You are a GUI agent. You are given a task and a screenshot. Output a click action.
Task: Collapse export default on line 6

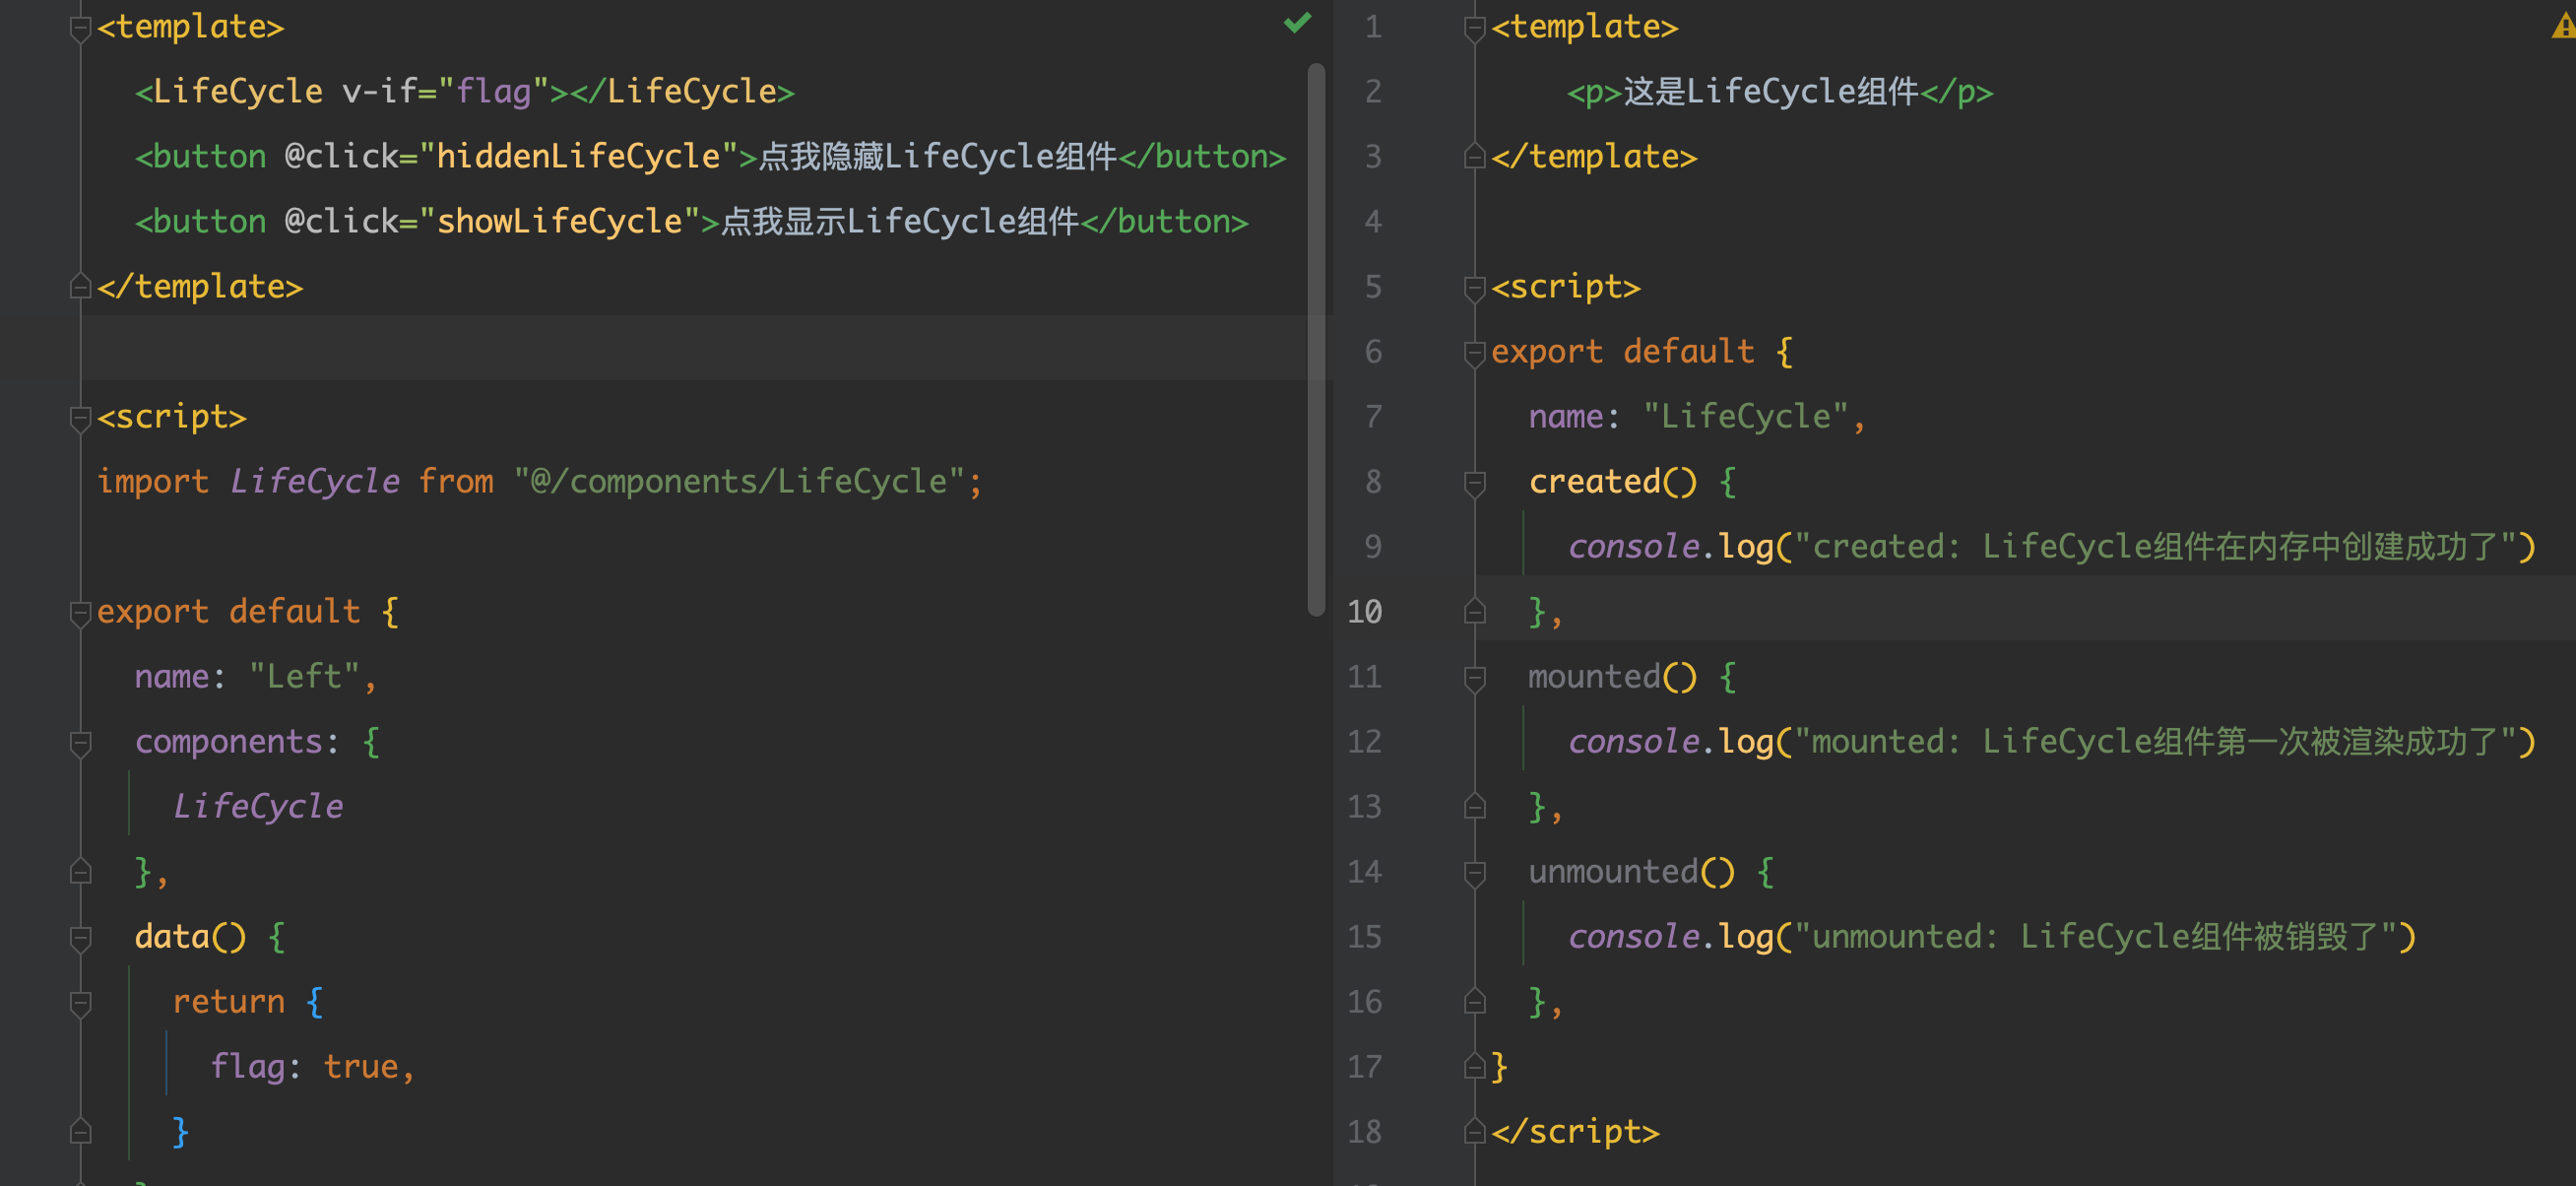[x=1474, y=353]
